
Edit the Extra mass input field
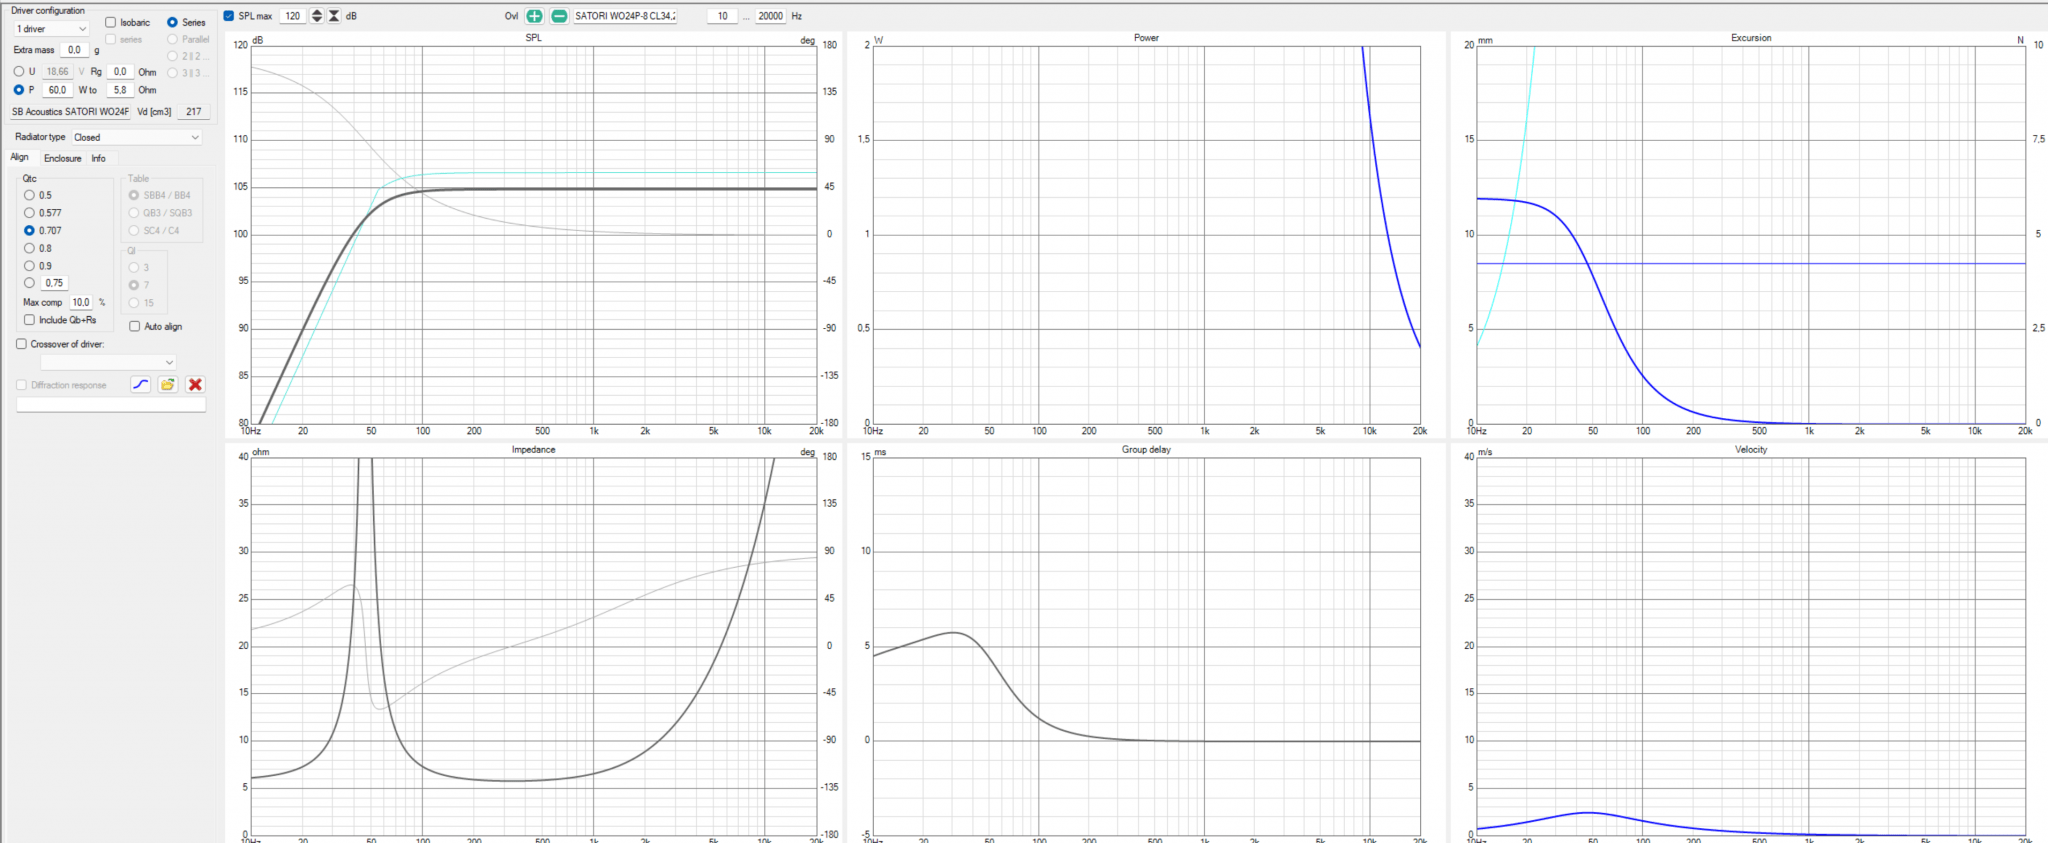coord(75,50)
